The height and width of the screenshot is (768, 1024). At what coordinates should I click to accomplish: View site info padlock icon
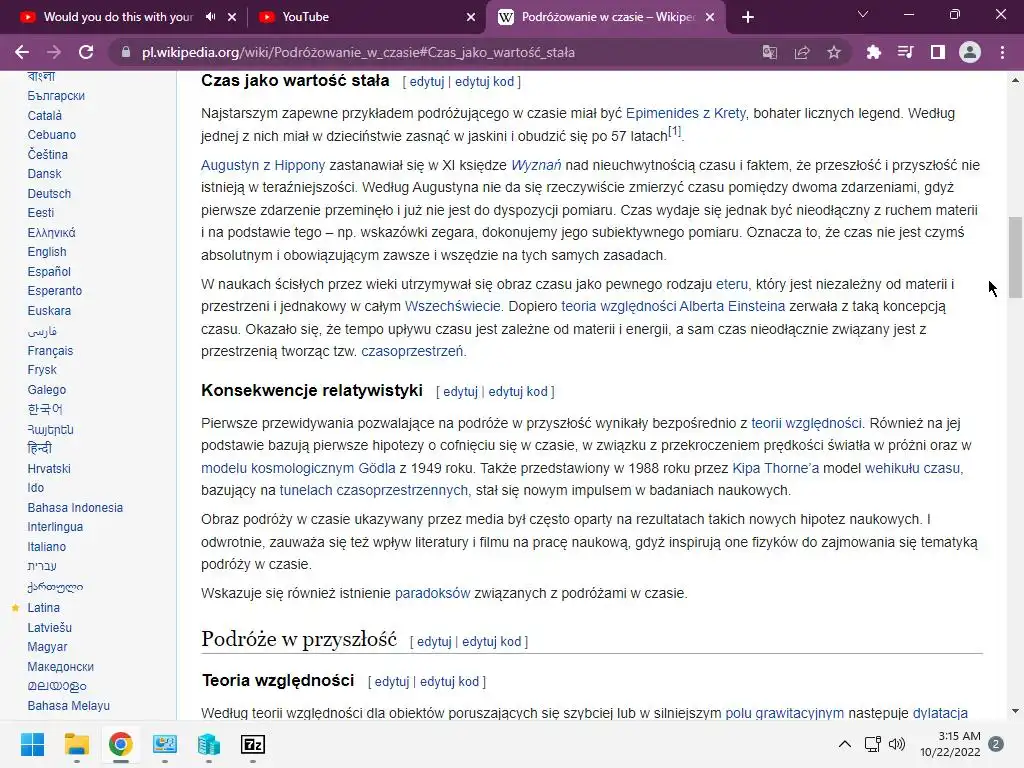[126, 52]
